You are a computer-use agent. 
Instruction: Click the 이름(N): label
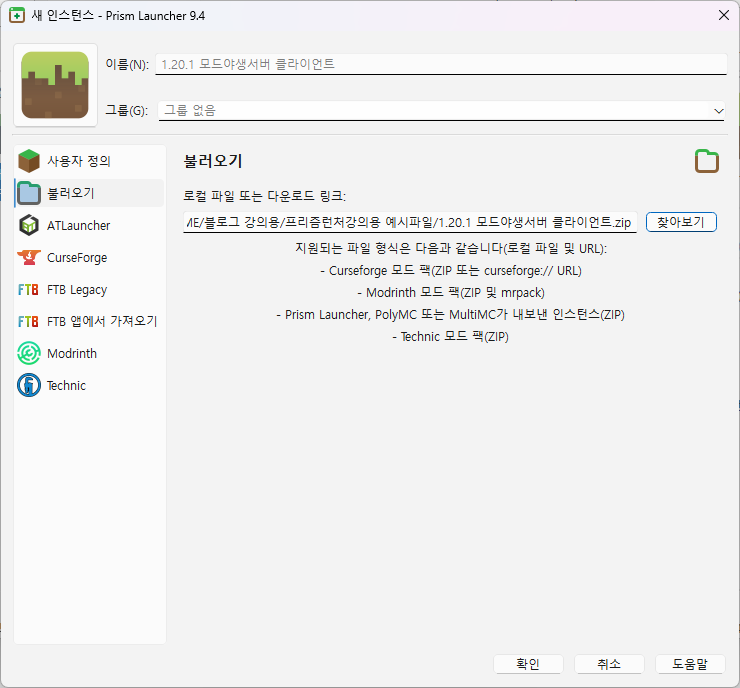coord(127,64)
